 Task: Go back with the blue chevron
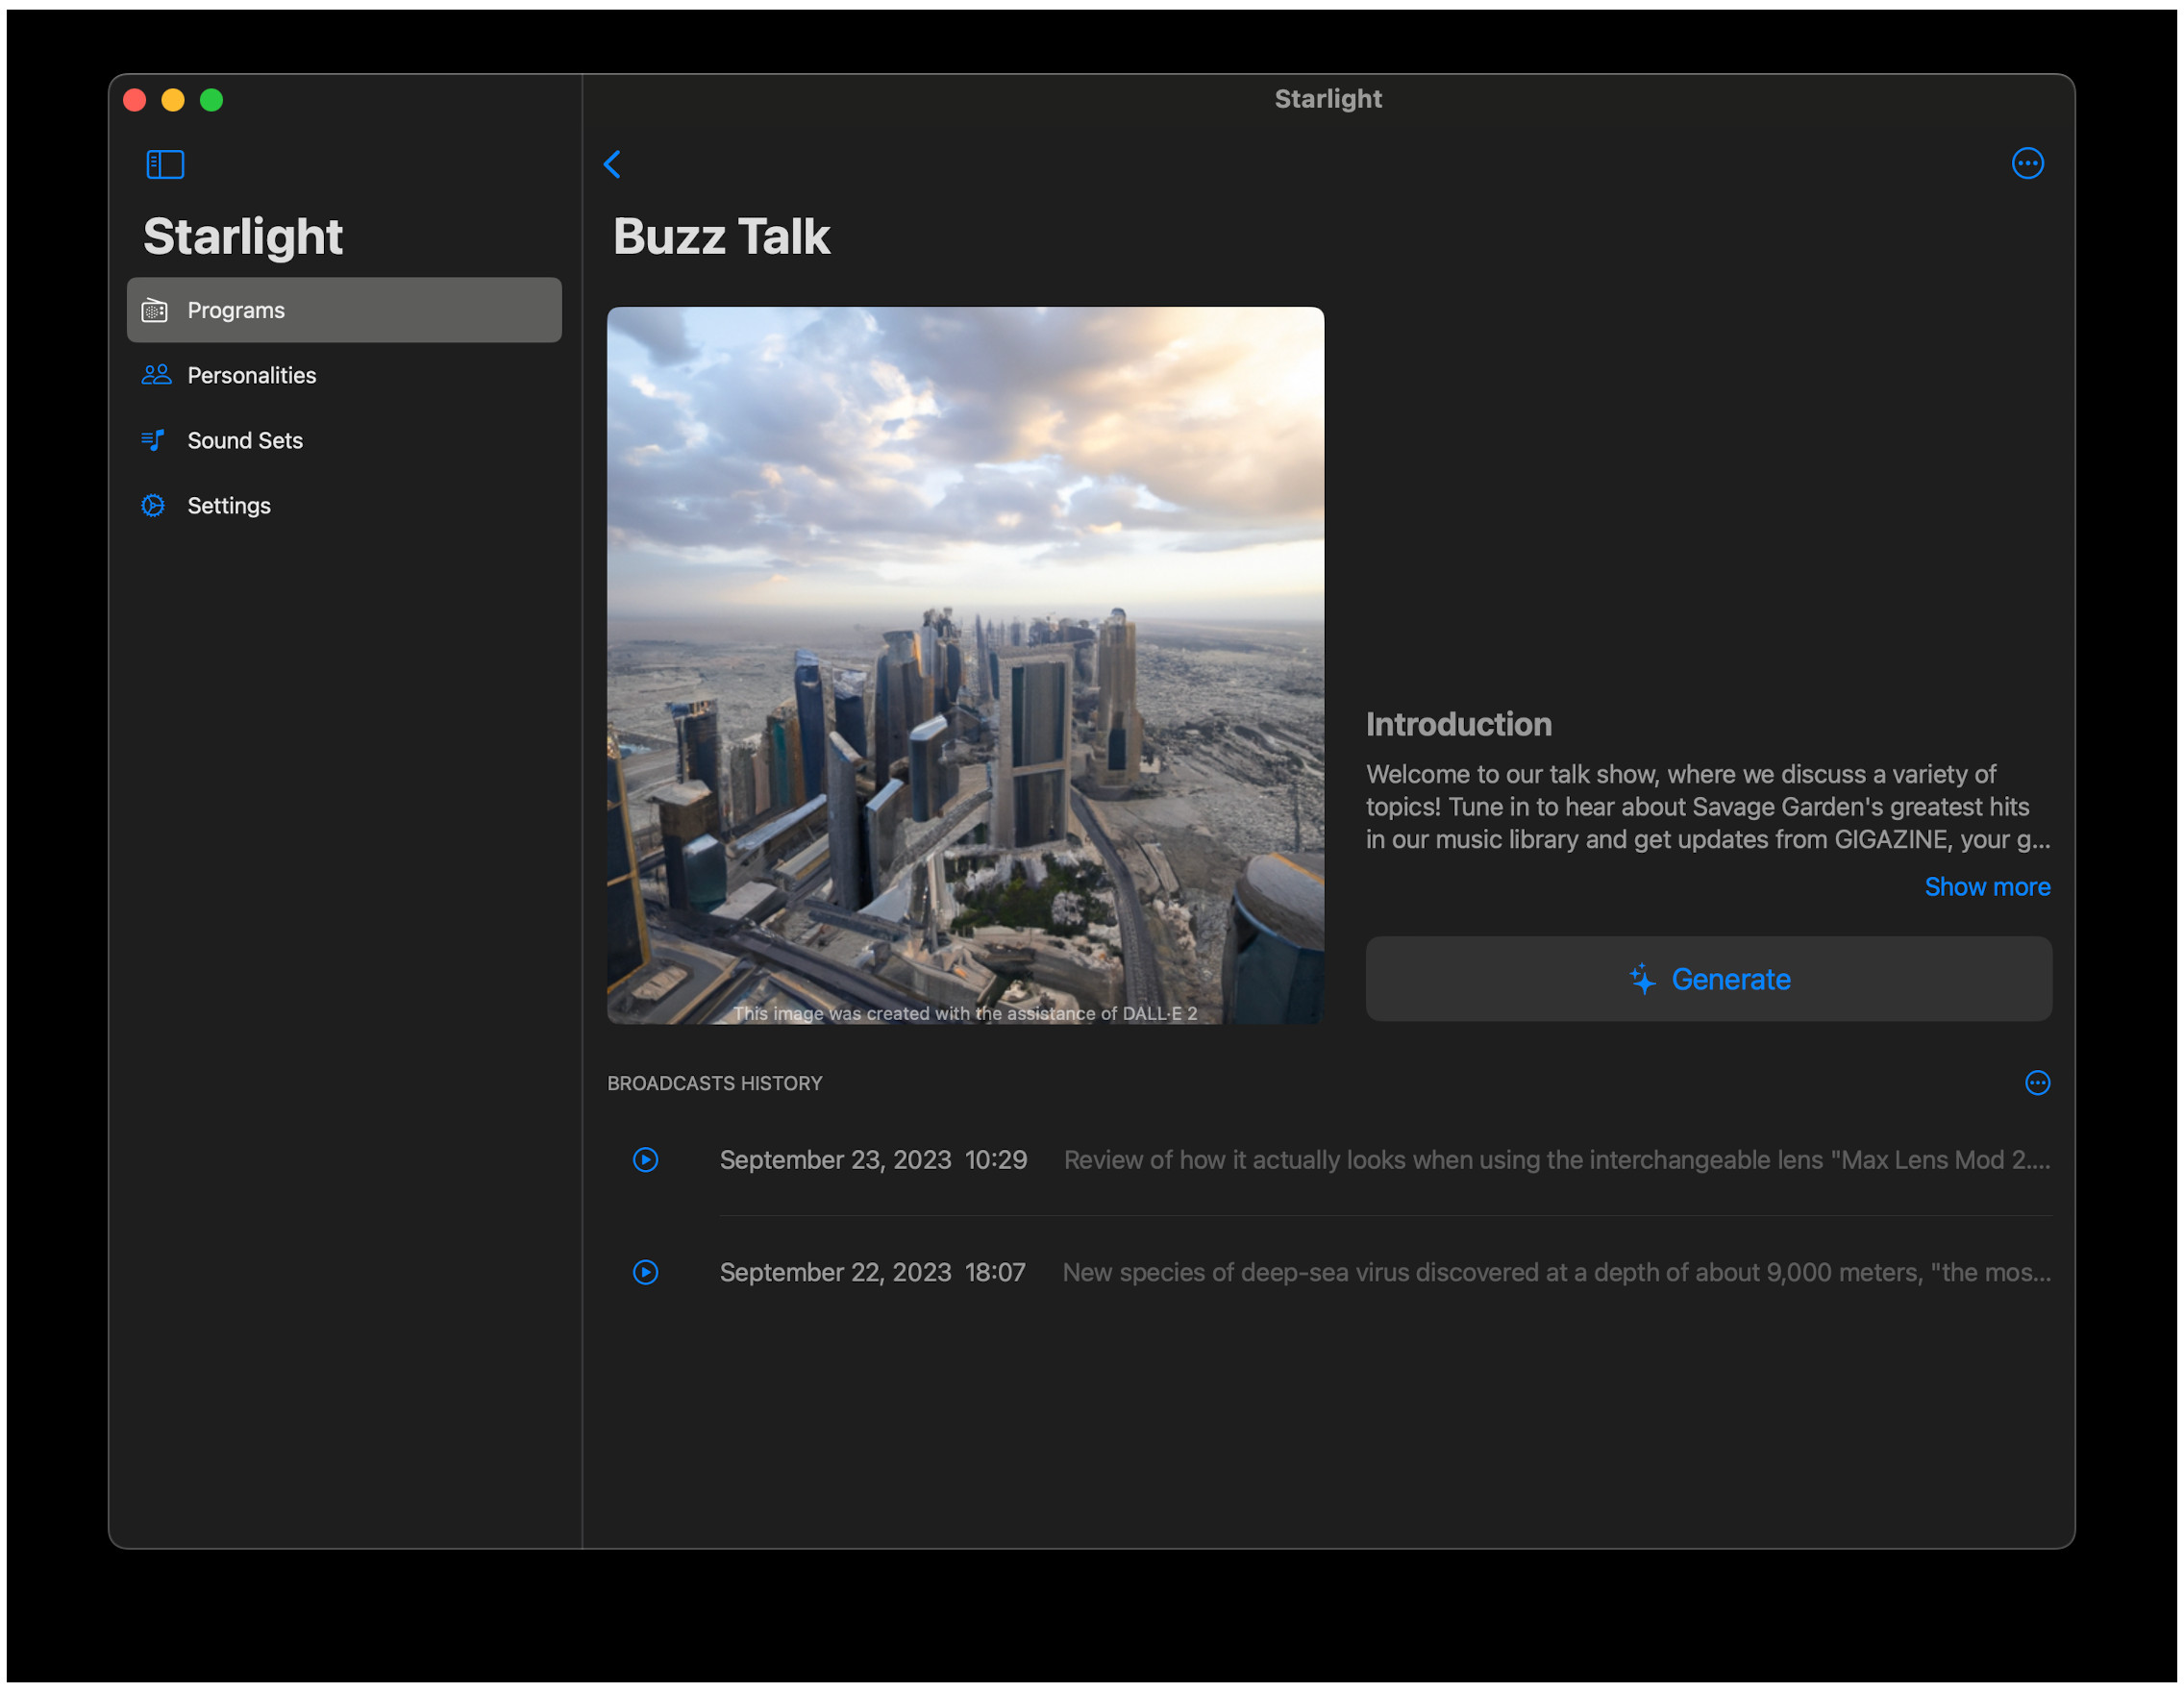coord(613,164)
